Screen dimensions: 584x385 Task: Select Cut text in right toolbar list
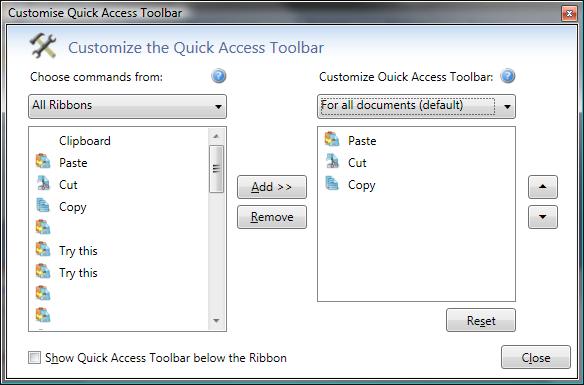click(357, 163)
